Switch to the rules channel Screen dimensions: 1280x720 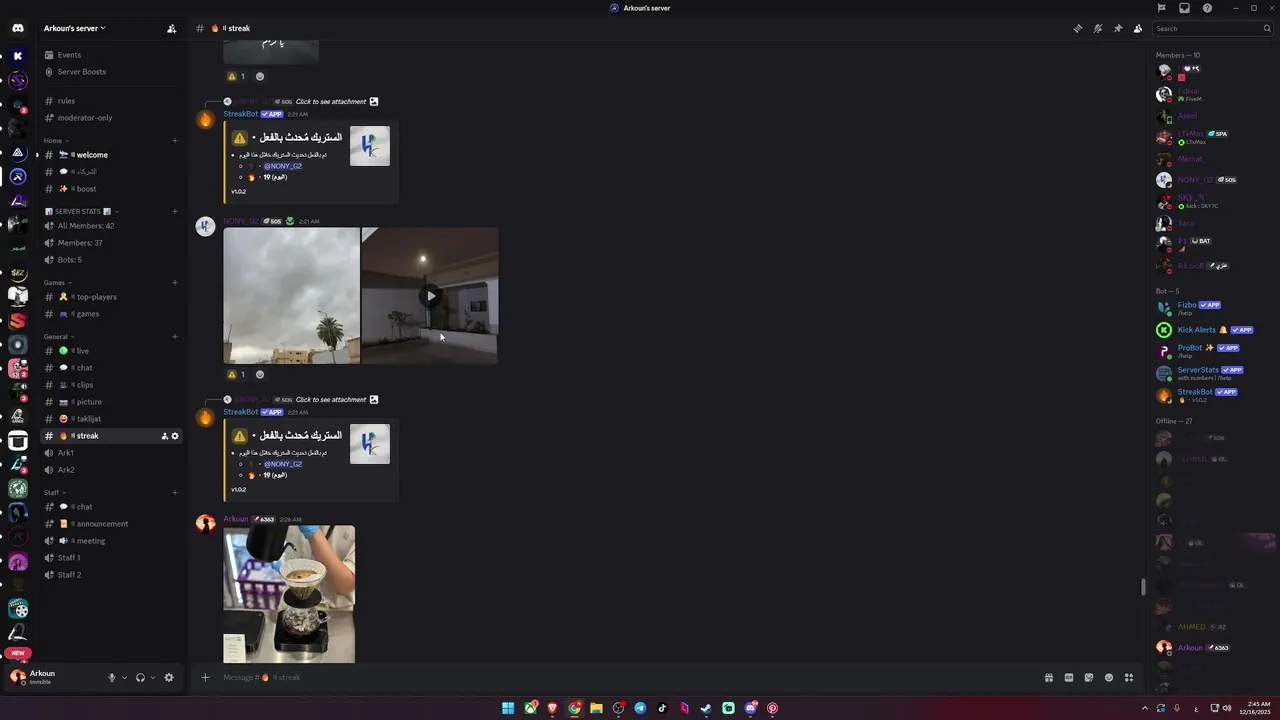111,101
